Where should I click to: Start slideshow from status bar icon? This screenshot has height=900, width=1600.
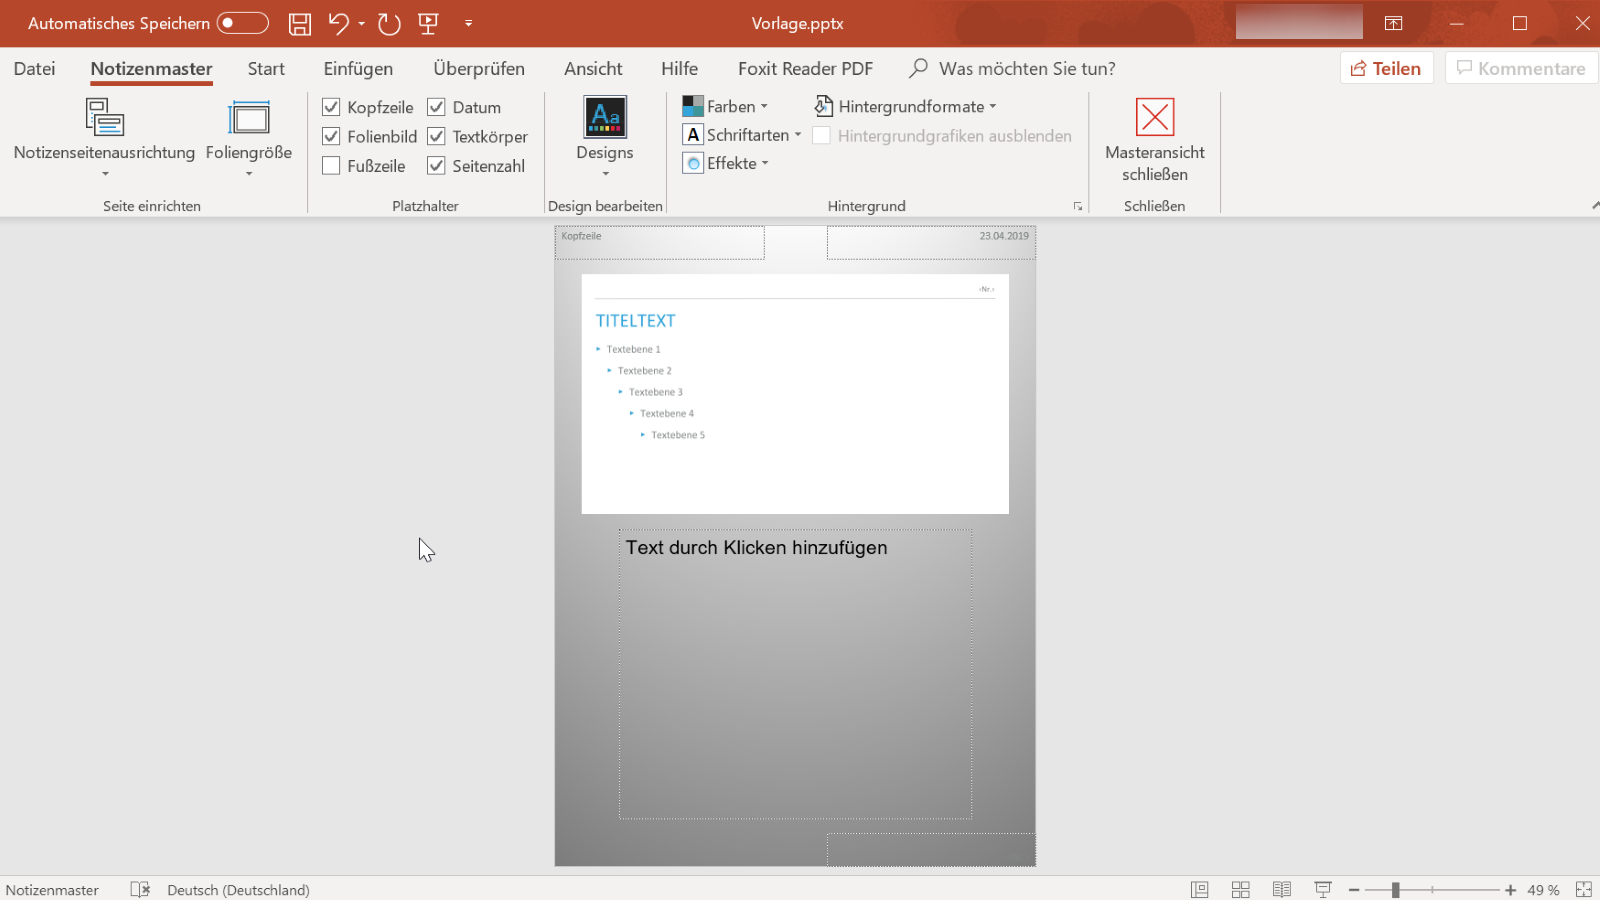coord(1322,889)
